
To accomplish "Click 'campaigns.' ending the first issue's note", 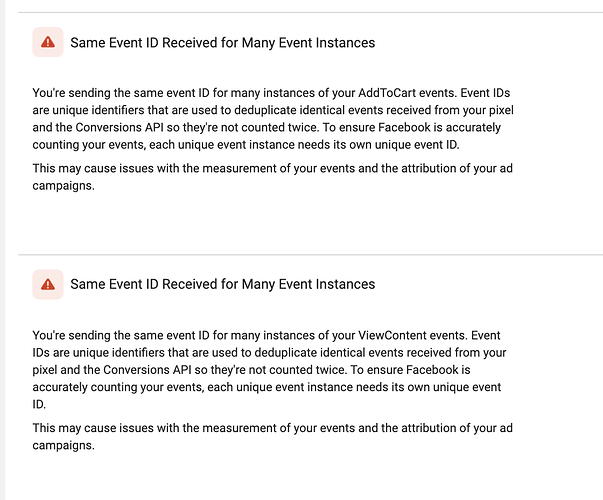I will [63, 186].
